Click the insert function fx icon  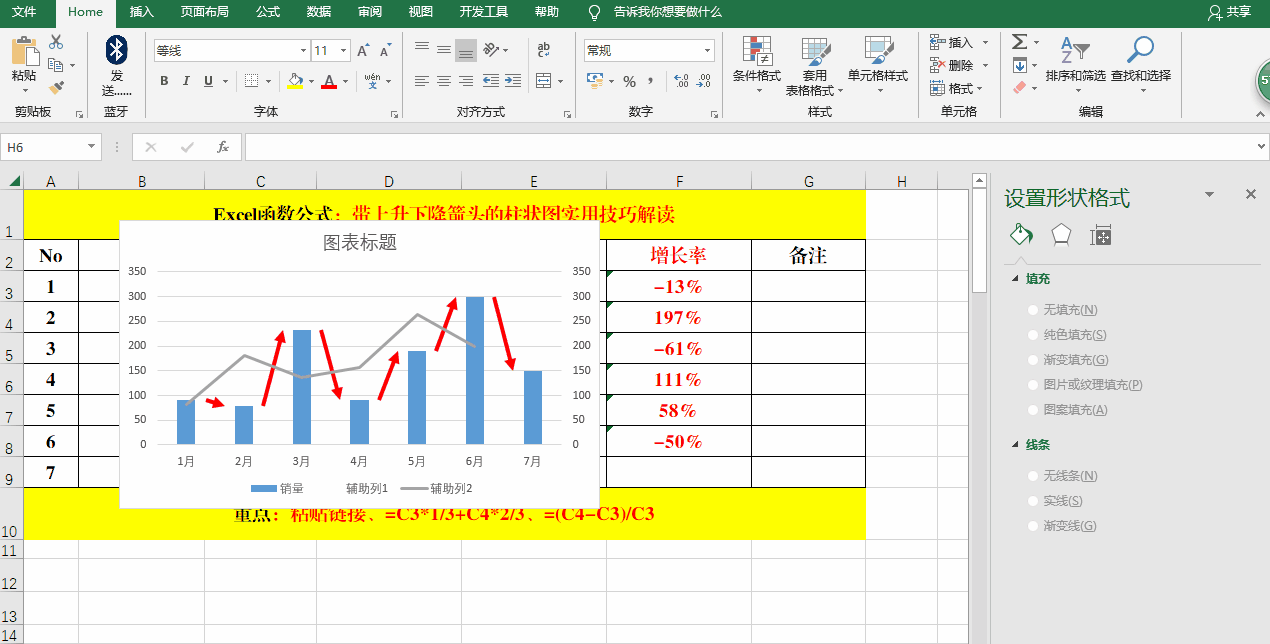coord(223,147)
